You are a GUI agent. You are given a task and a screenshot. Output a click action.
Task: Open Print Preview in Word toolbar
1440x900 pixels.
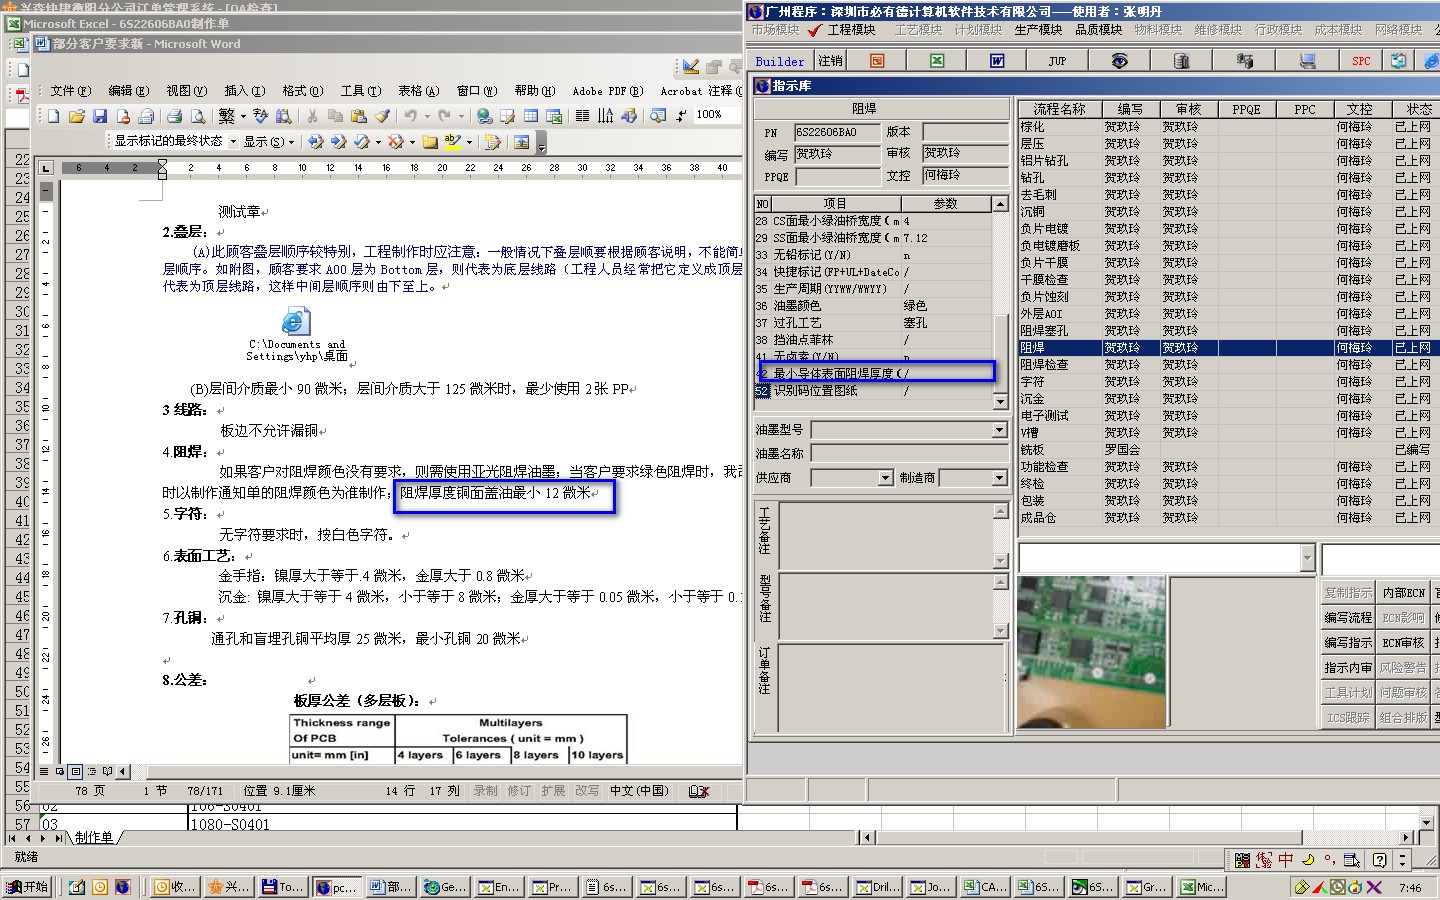(x=198, y=116)
